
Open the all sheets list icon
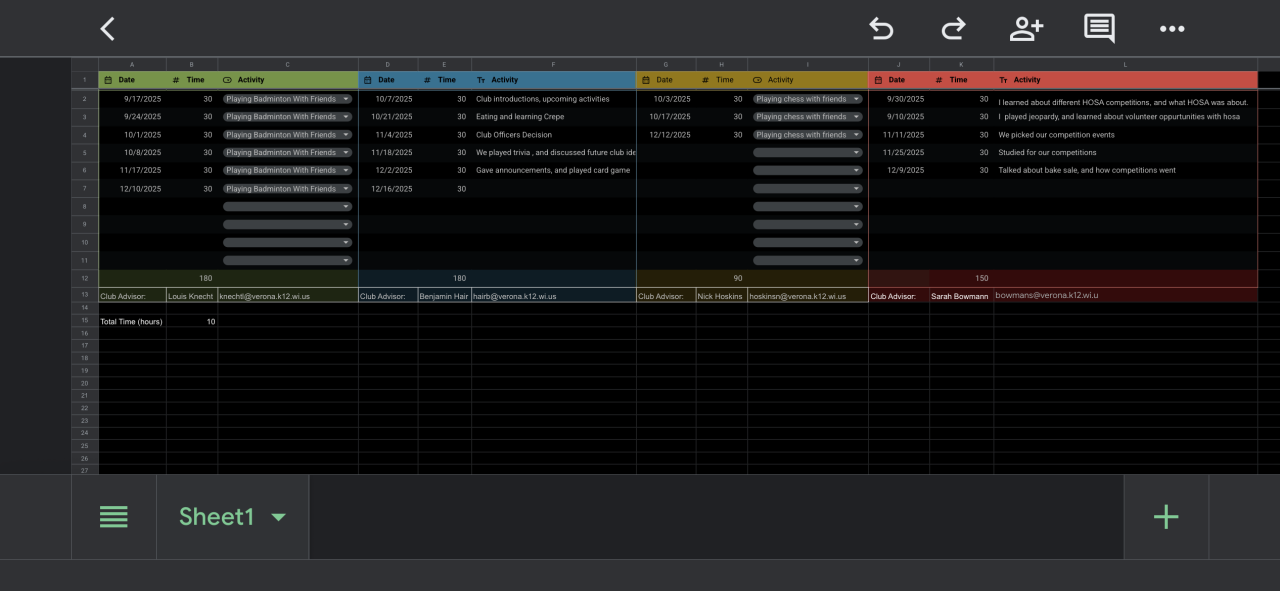coord(114,517)
